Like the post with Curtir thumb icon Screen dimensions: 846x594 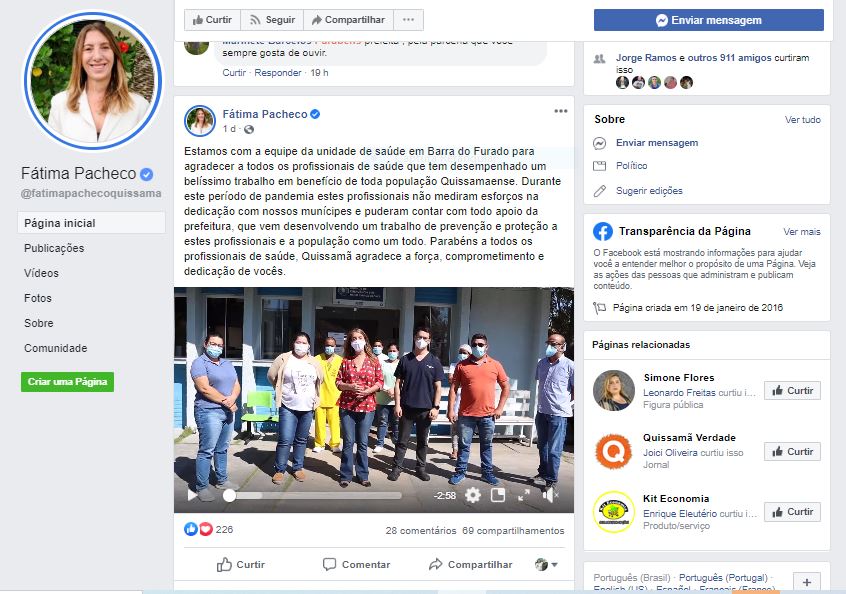point(241,564)
